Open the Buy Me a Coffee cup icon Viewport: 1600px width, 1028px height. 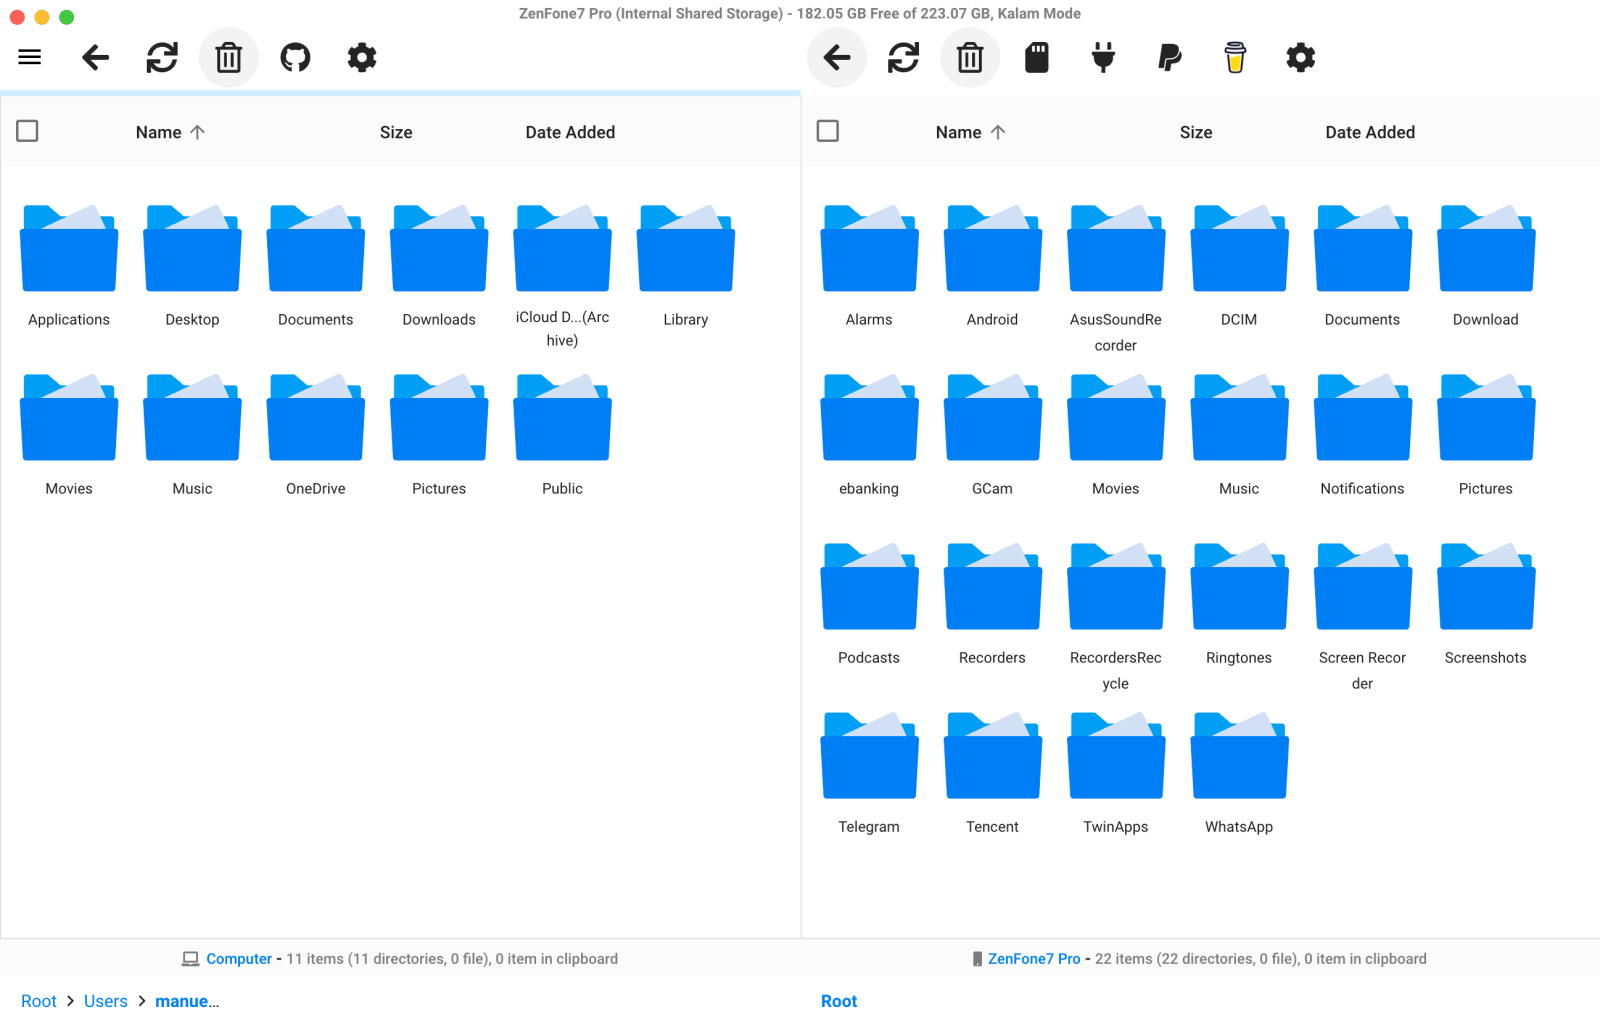tap(1235, 57)
